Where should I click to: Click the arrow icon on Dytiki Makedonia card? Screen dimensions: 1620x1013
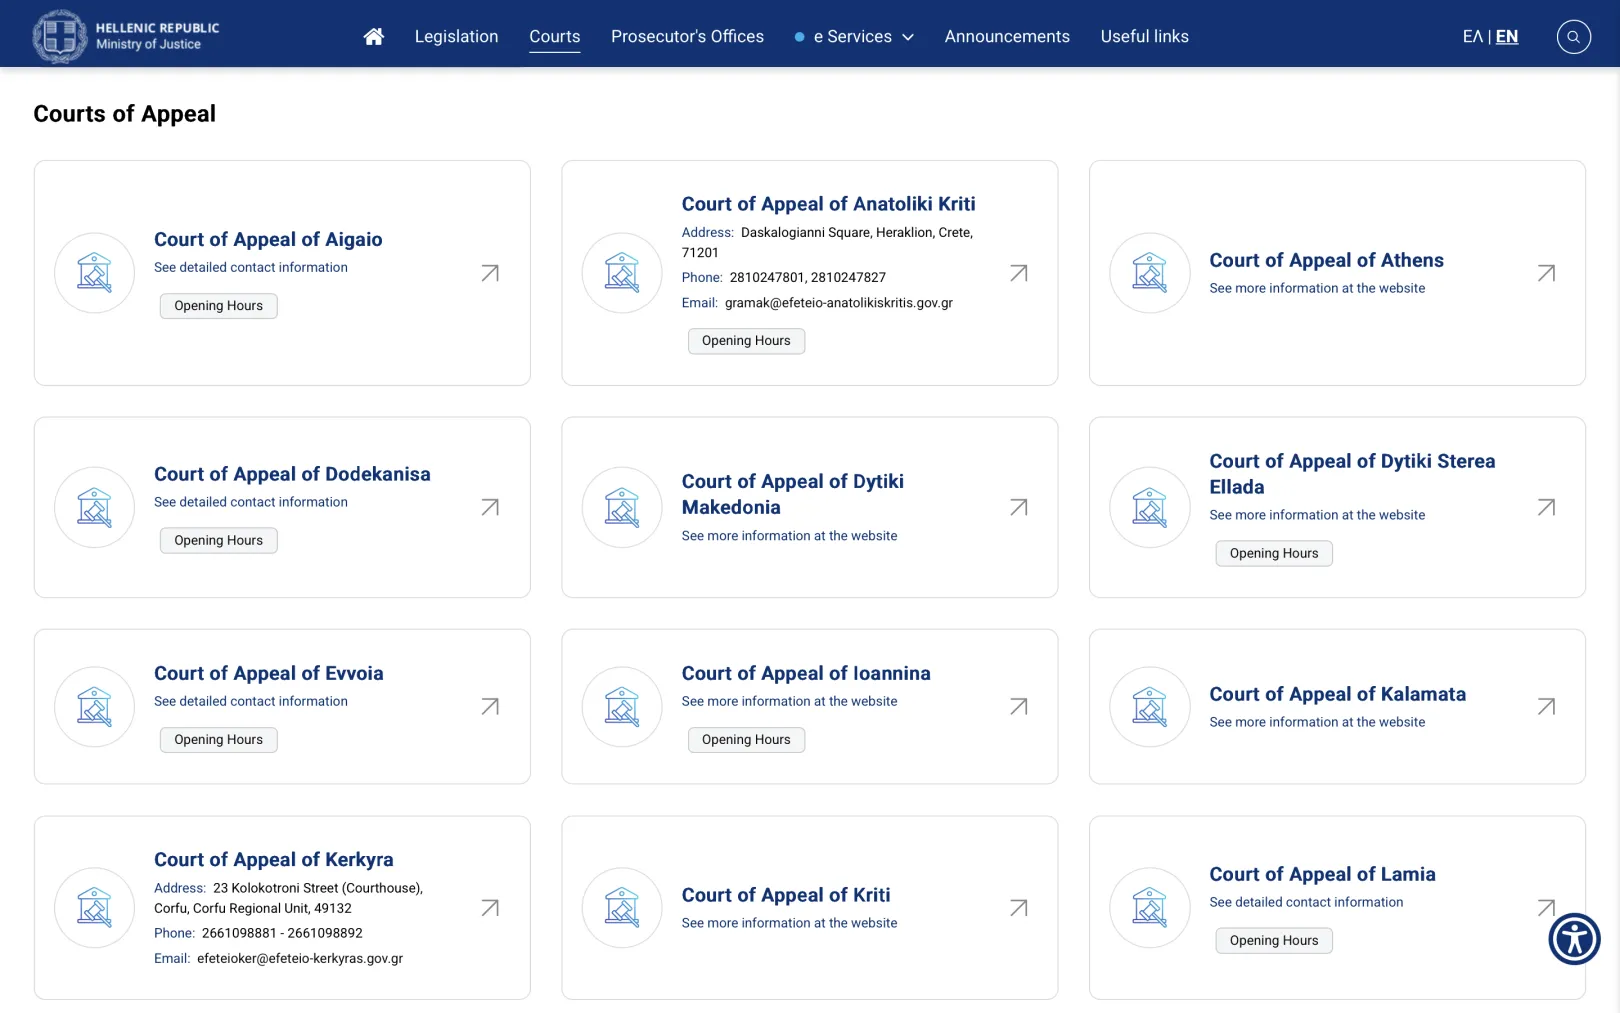(1018, 507)
